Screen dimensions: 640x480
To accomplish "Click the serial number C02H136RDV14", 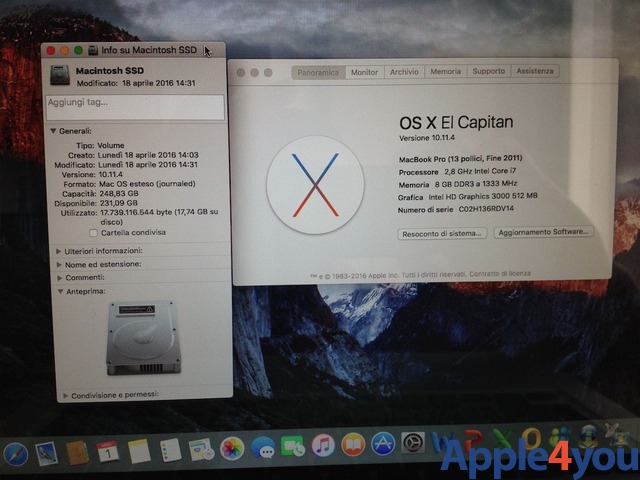I will (x=486, y=209).
